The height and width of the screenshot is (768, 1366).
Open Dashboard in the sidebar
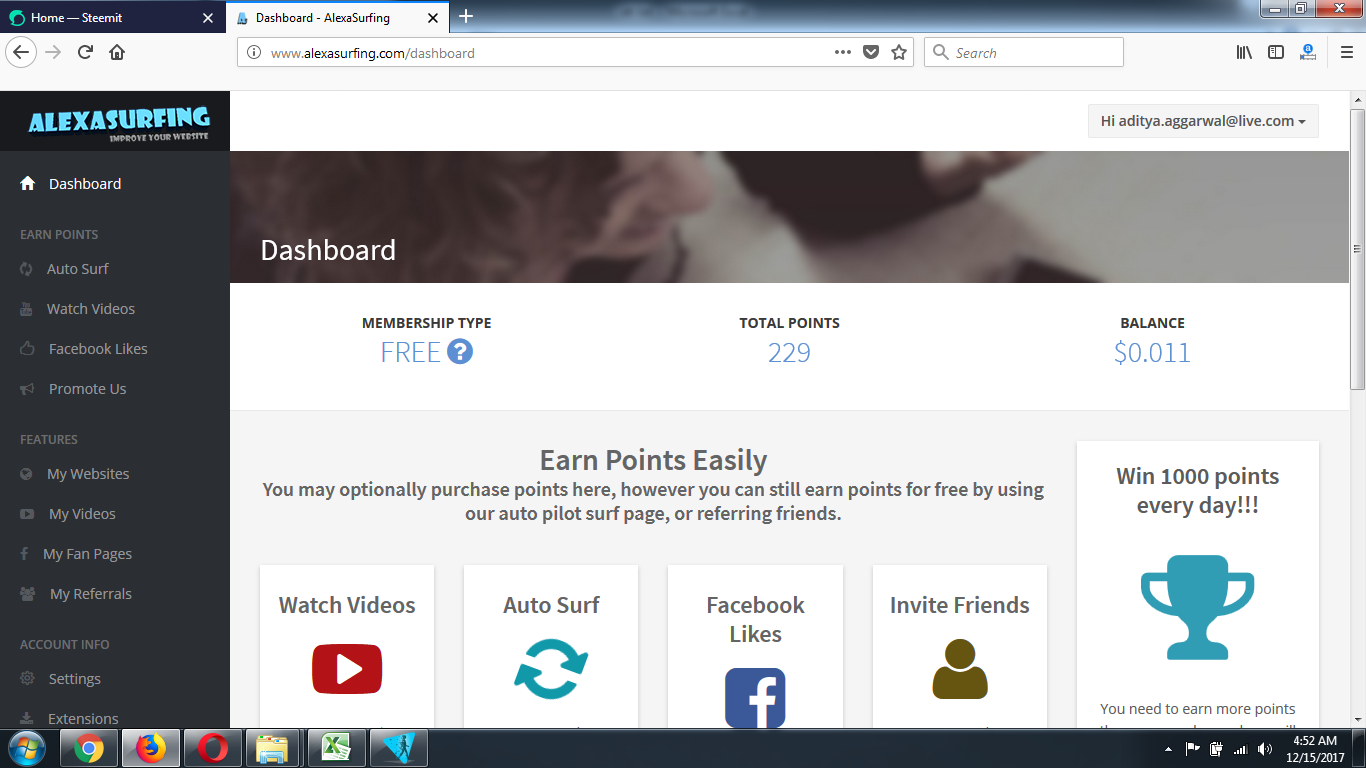click(x=85, y=184)
